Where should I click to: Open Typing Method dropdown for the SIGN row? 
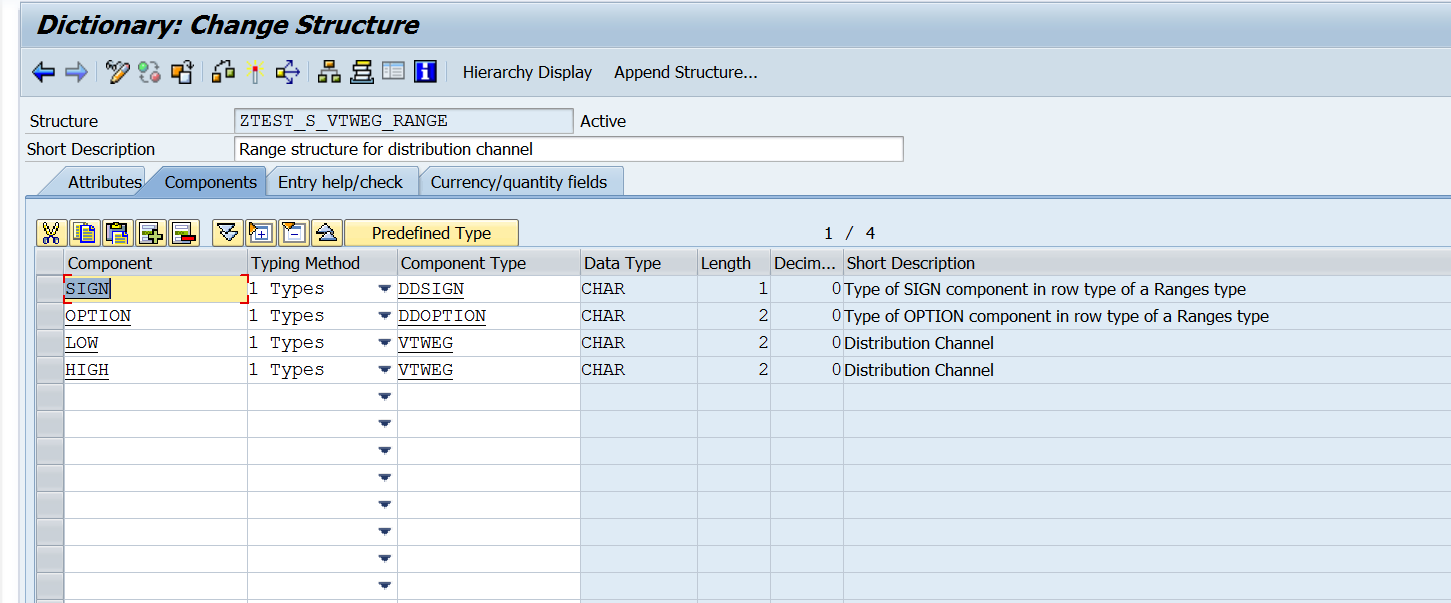point(384,289)
